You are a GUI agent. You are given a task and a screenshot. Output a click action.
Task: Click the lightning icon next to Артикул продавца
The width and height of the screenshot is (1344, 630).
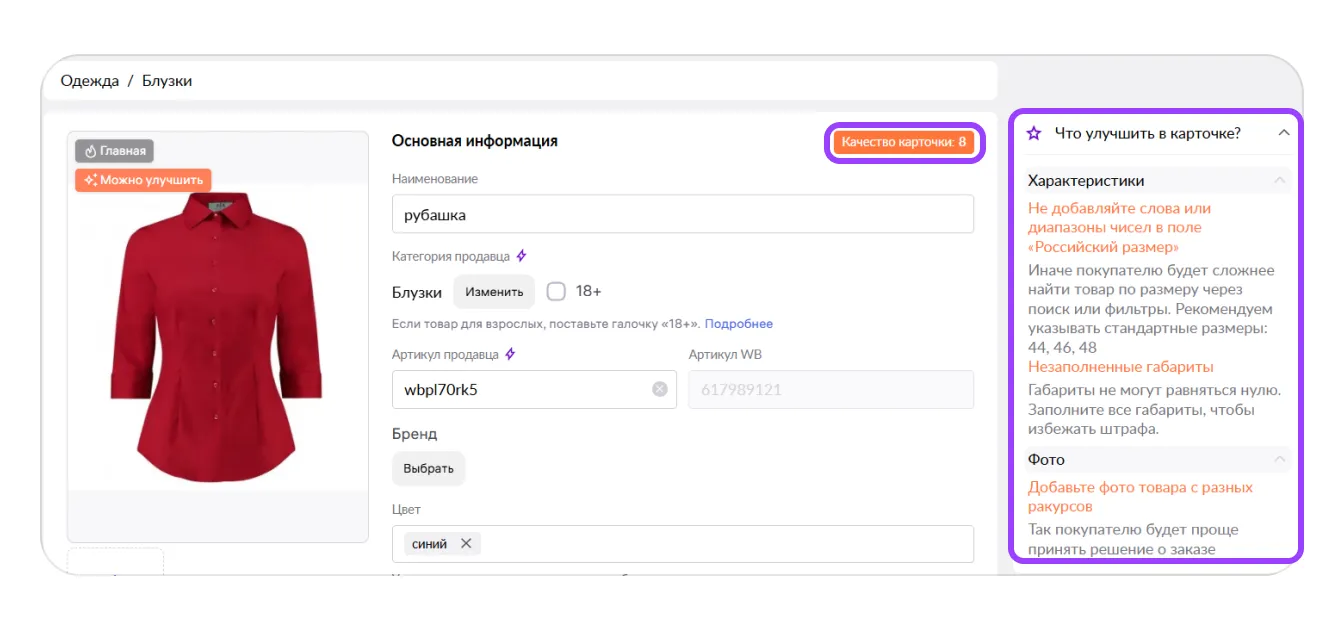[510, 354]
